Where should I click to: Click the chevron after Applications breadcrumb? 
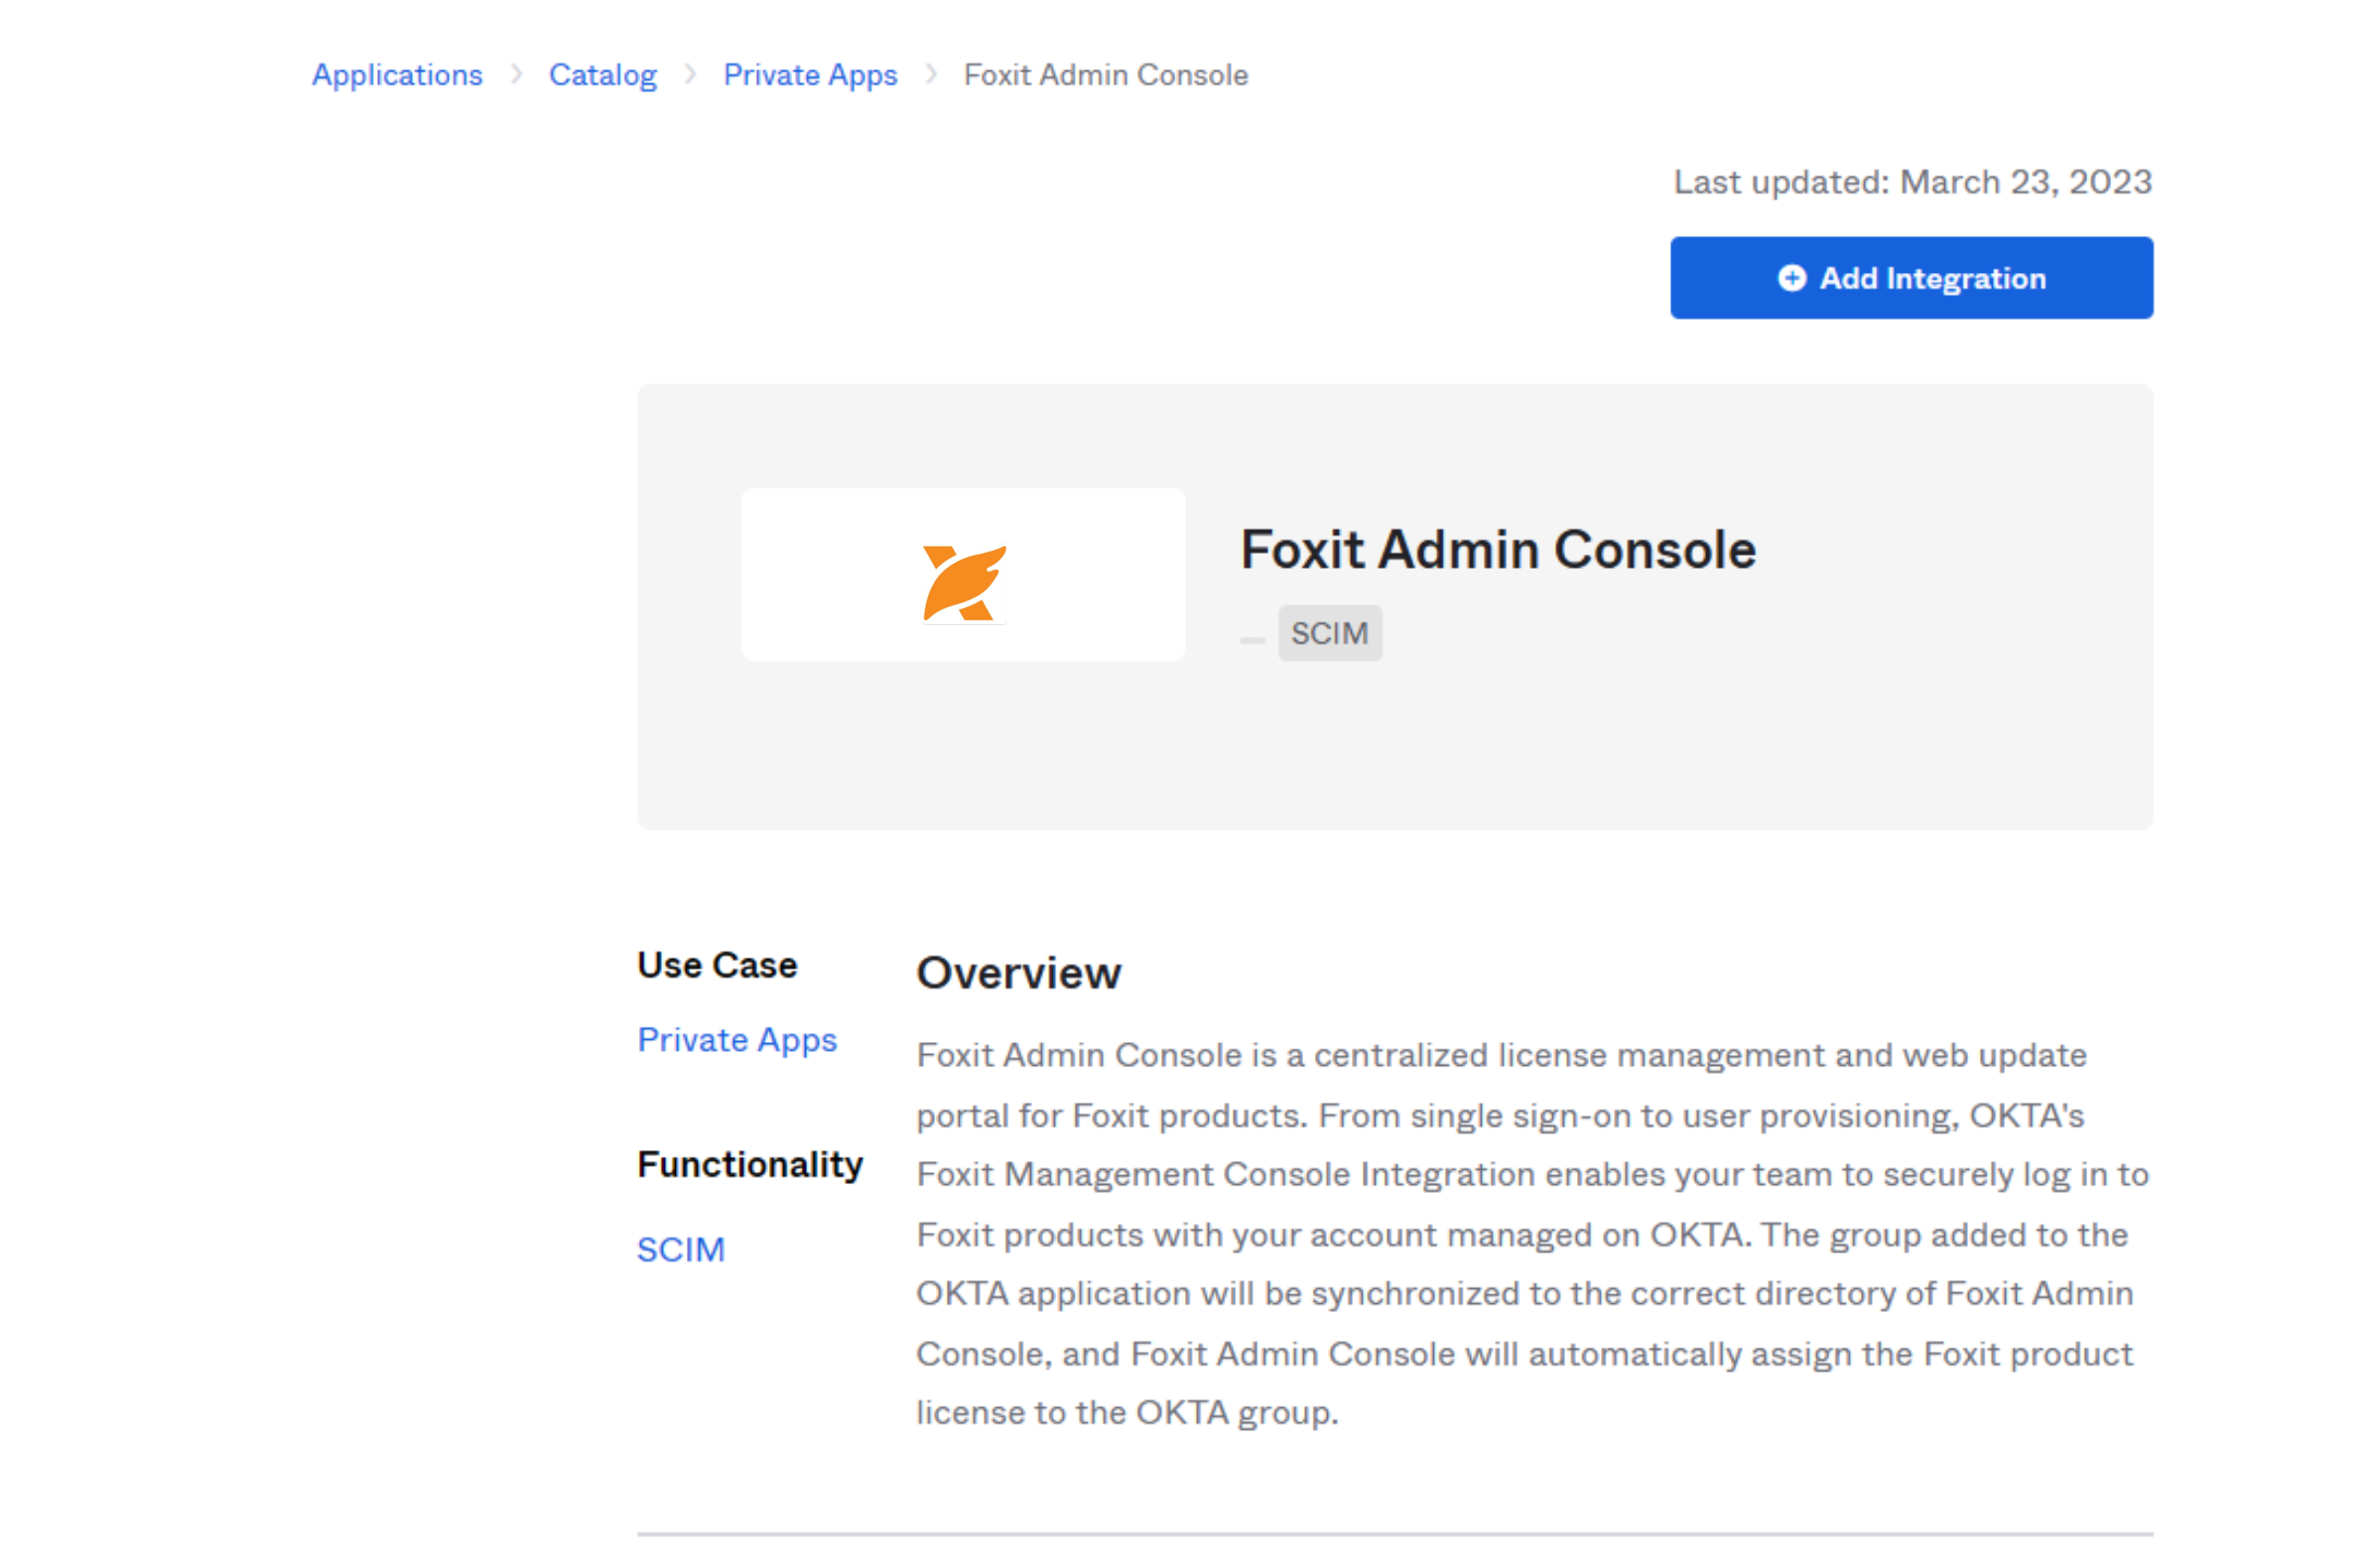pos(517,74)
